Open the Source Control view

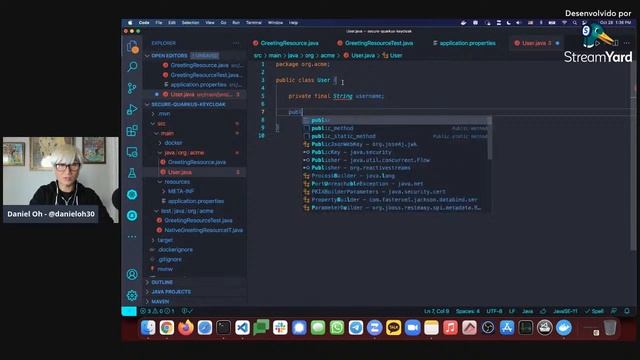pos(132,88)
